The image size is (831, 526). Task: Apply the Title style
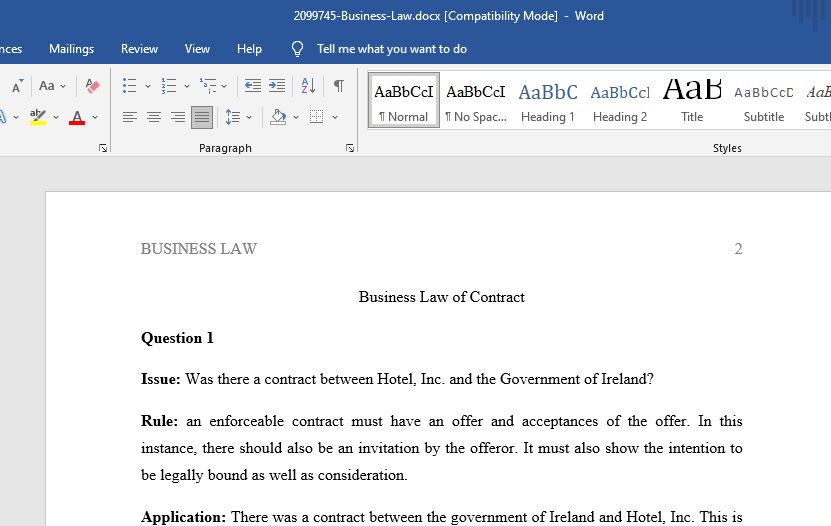point(692,101)
